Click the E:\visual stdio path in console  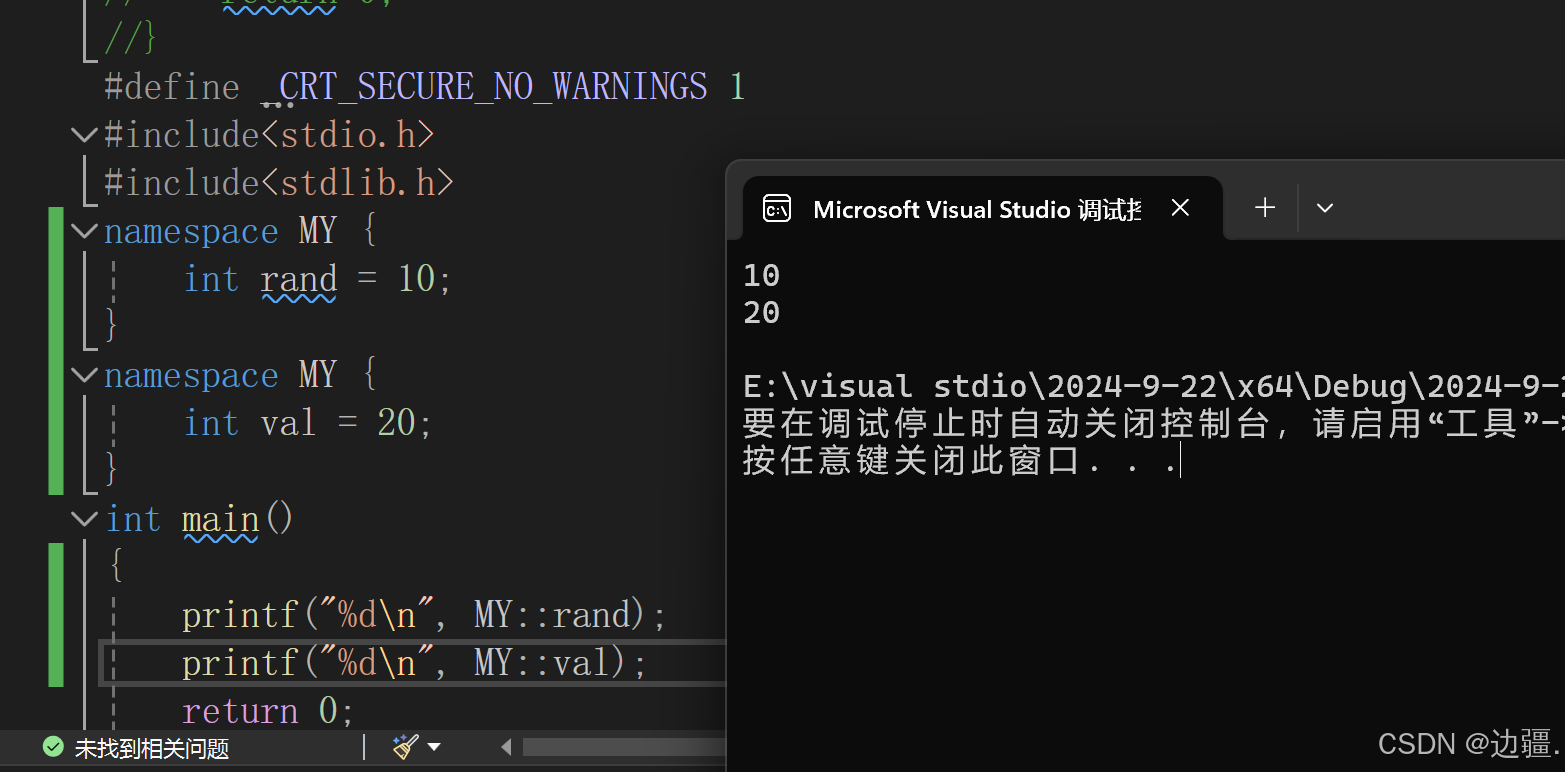click(1154, 386)
